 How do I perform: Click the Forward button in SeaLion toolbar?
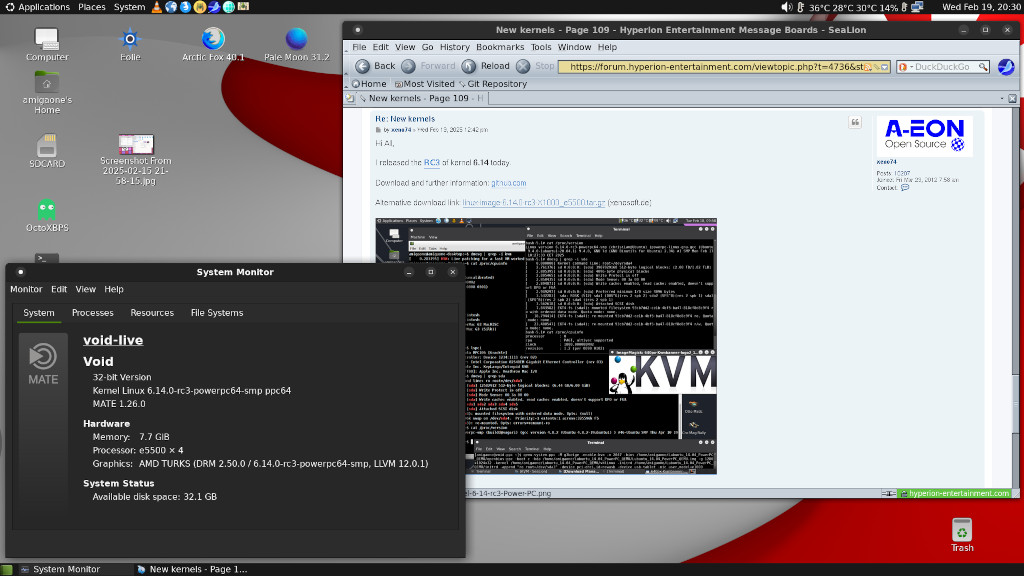(x=428, y=66)
